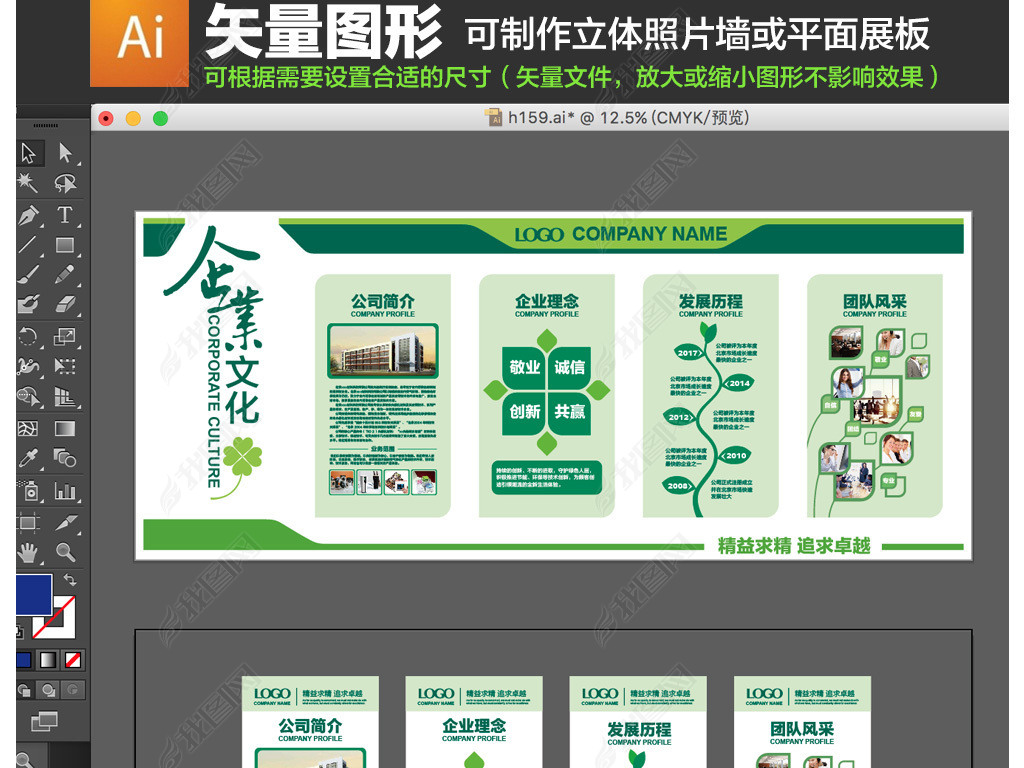Select the Magic Wand tool
Viewport: 1024px width, 768px height.
pos(28,183)
